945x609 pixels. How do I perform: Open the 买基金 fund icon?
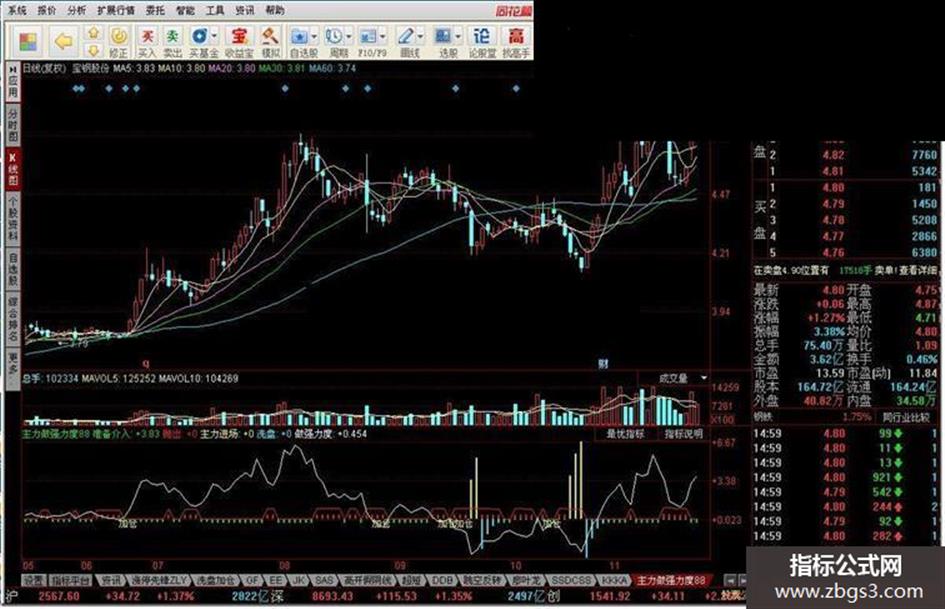199,37
